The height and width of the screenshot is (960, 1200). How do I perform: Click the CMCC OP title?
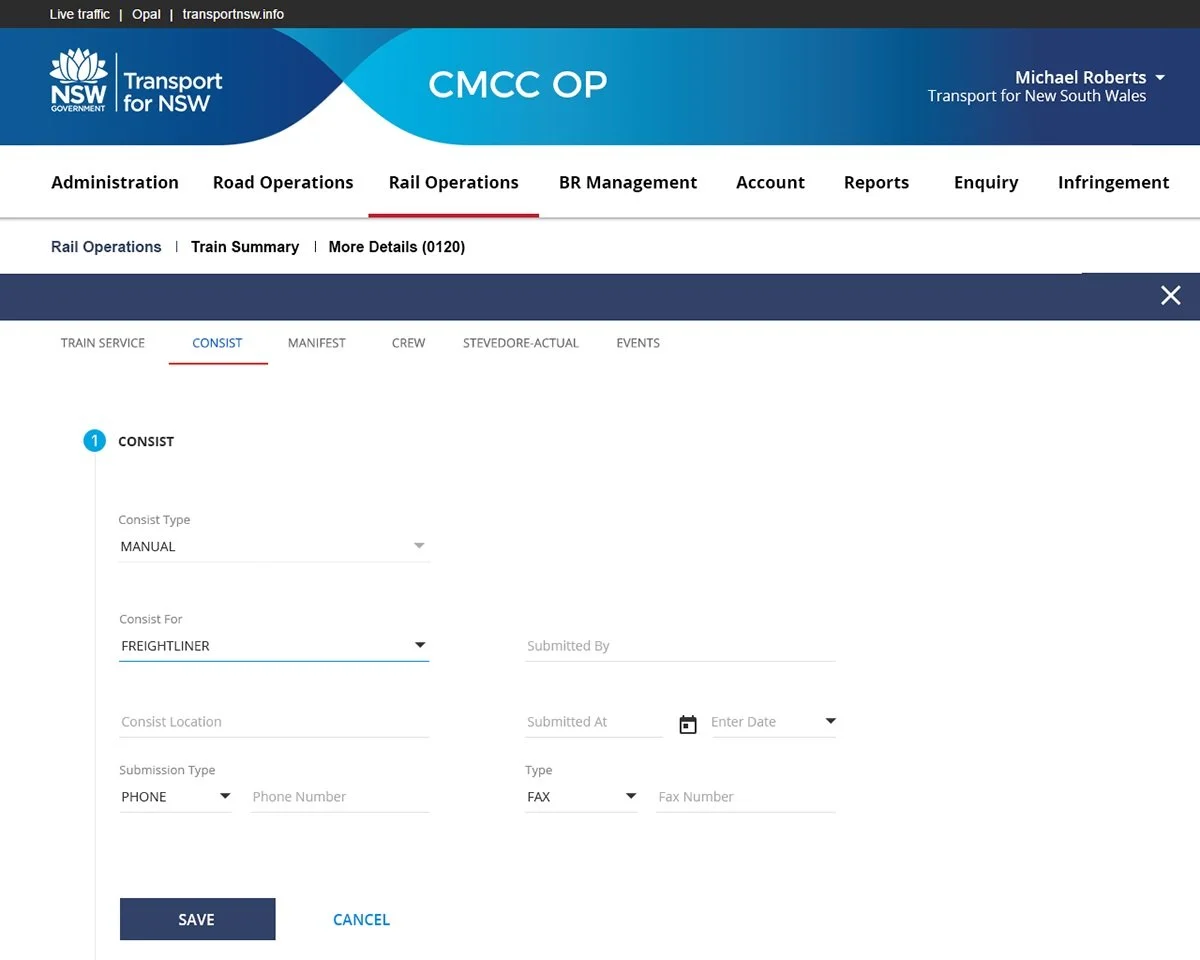(518, 84)
